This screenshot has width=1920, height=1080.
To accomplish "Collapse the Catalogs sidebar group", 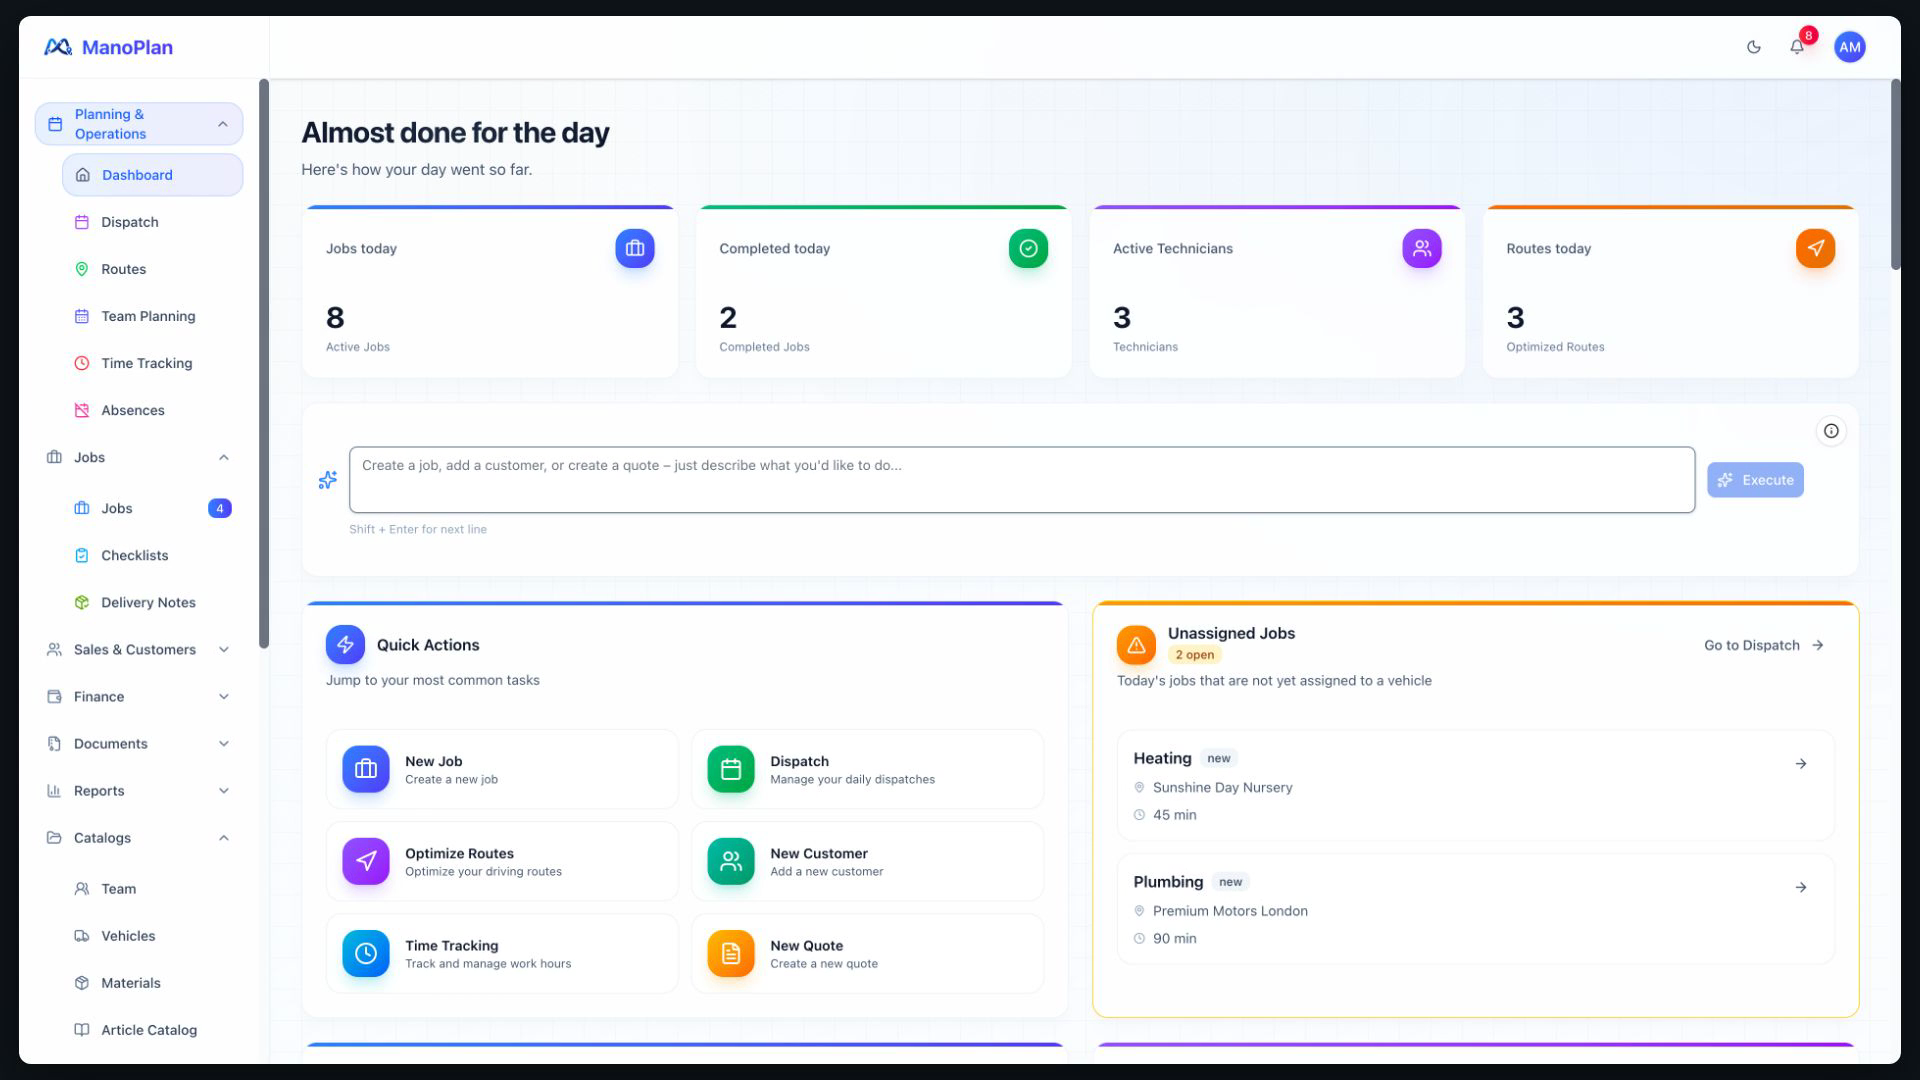I will click(139, 837).
